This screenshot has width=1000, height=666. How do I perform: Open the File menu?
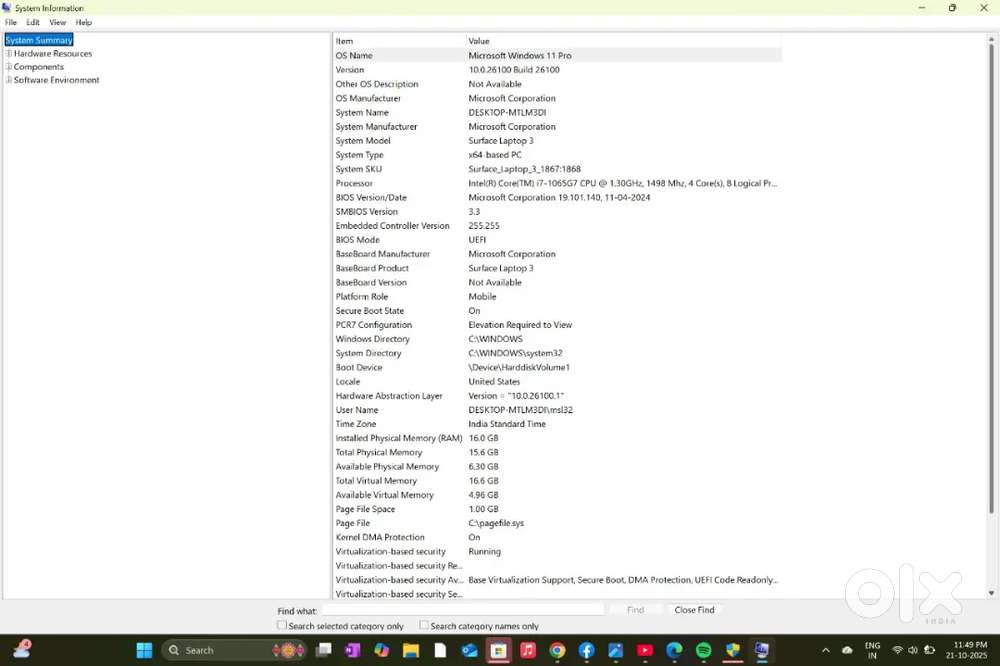pyautogui.click(x=11, y=22)
